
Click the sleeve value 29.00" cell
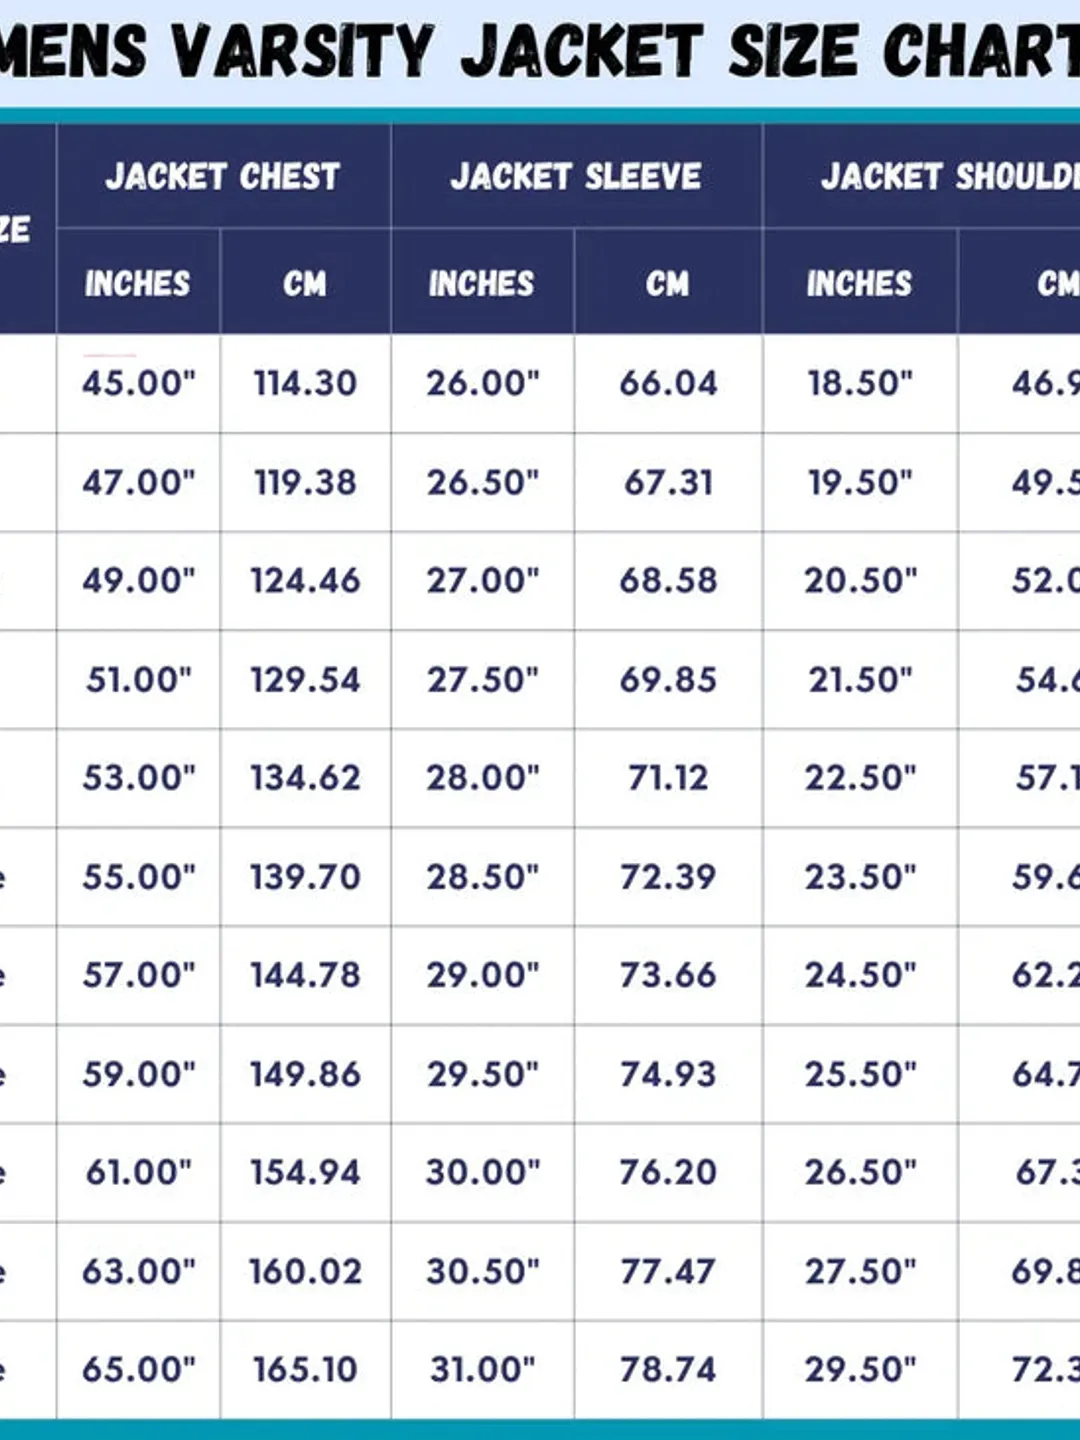[x=482, y=975]
